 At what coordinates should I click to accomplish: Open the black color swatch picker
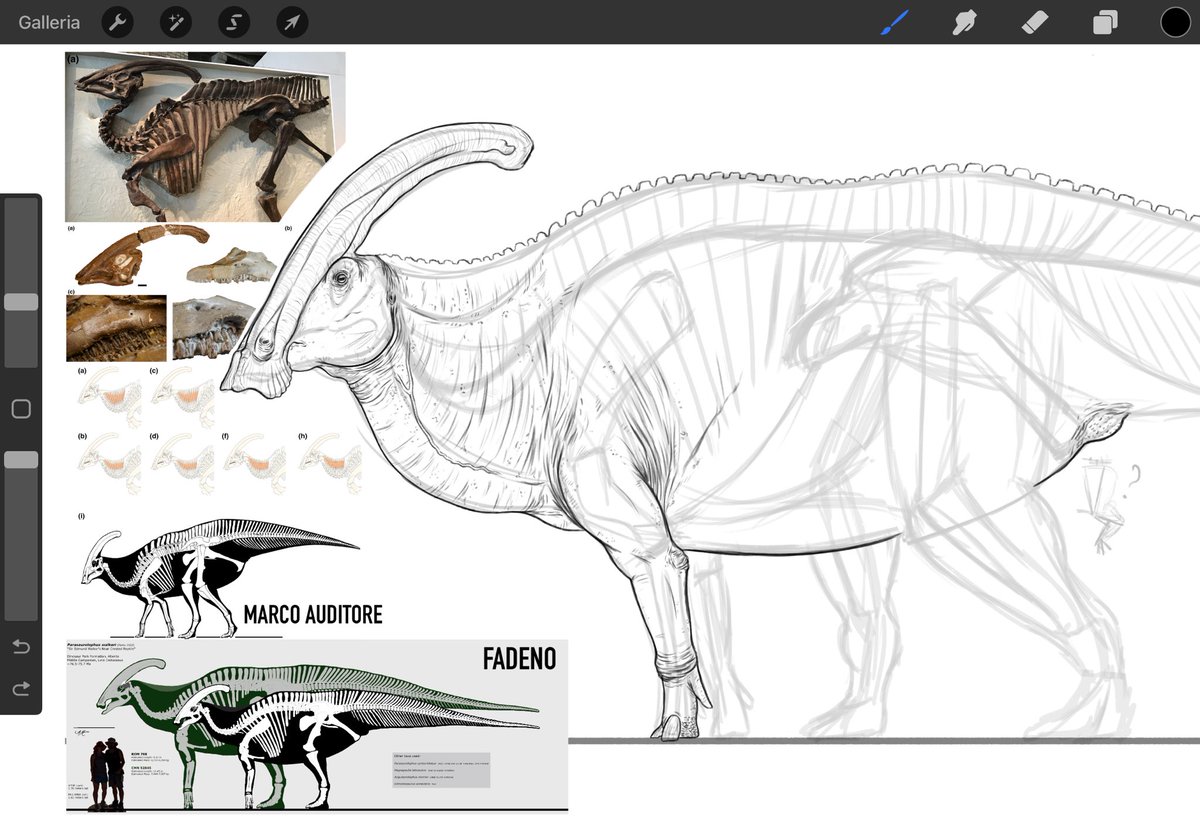point(1176,22)
